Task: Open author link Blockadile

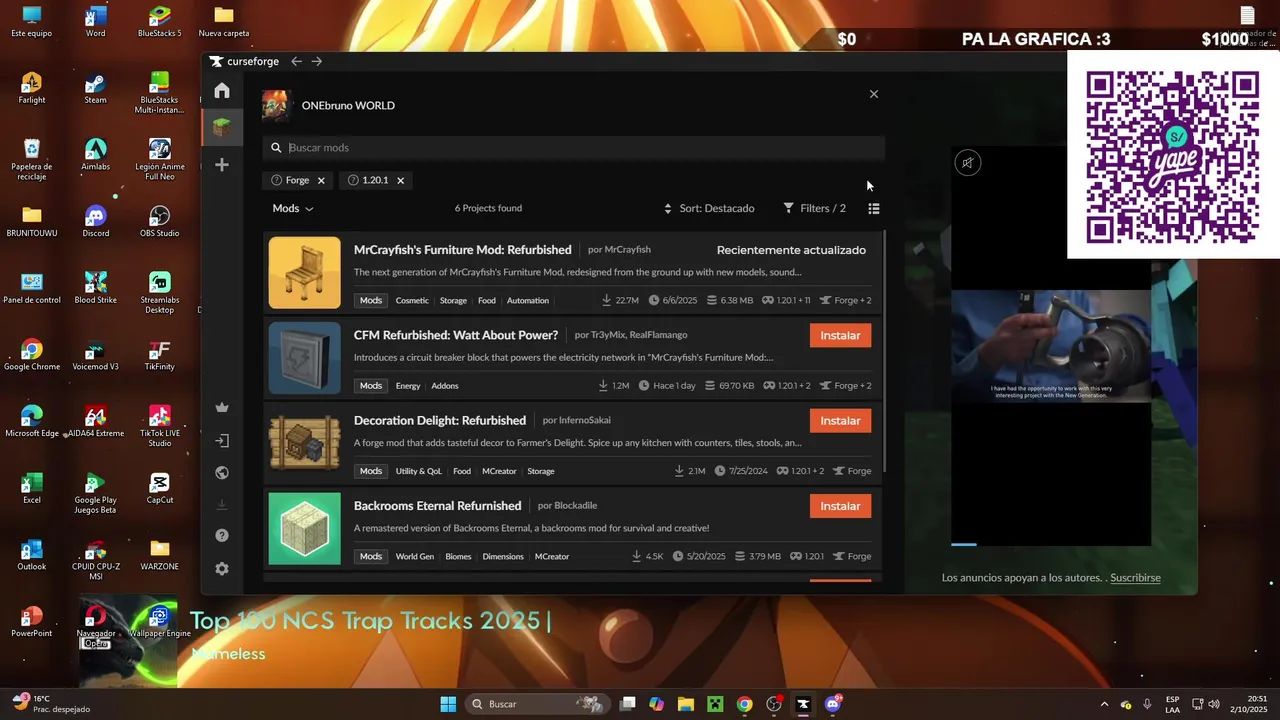Action: 575,506
